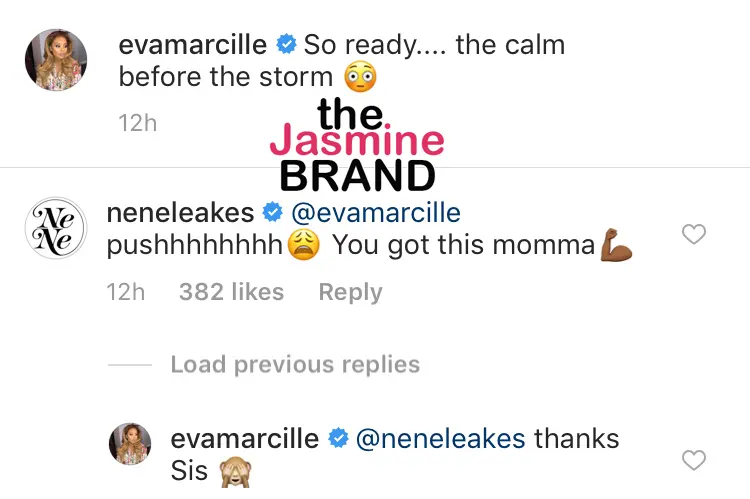Reply to the neneleakes comment
The image size is (750, 499).
(x=350, y=292)
